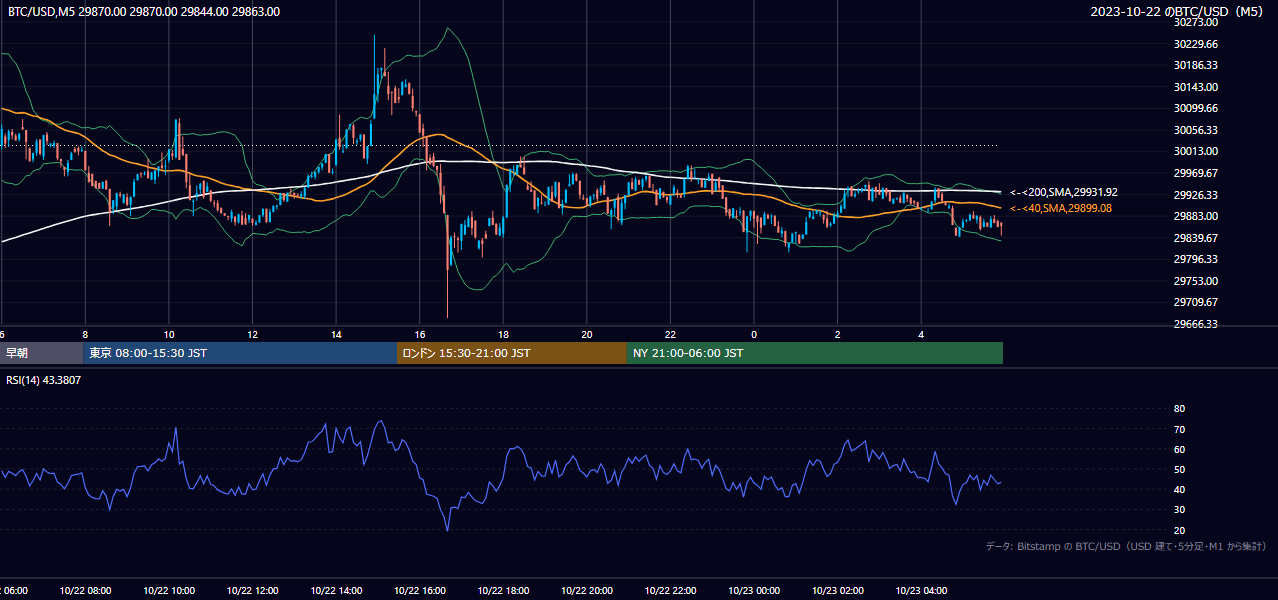This screenshot has height=600, width=1278.
Task: Select bottom time label 10/22 14:00
Action: (x=335, y=590)
